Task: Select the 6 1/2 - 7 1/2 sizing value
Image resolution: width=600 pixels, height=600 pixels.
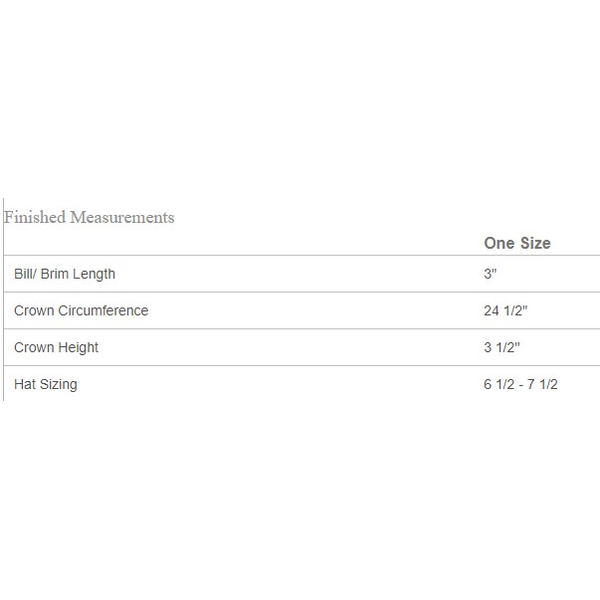Action: point(521,384)
